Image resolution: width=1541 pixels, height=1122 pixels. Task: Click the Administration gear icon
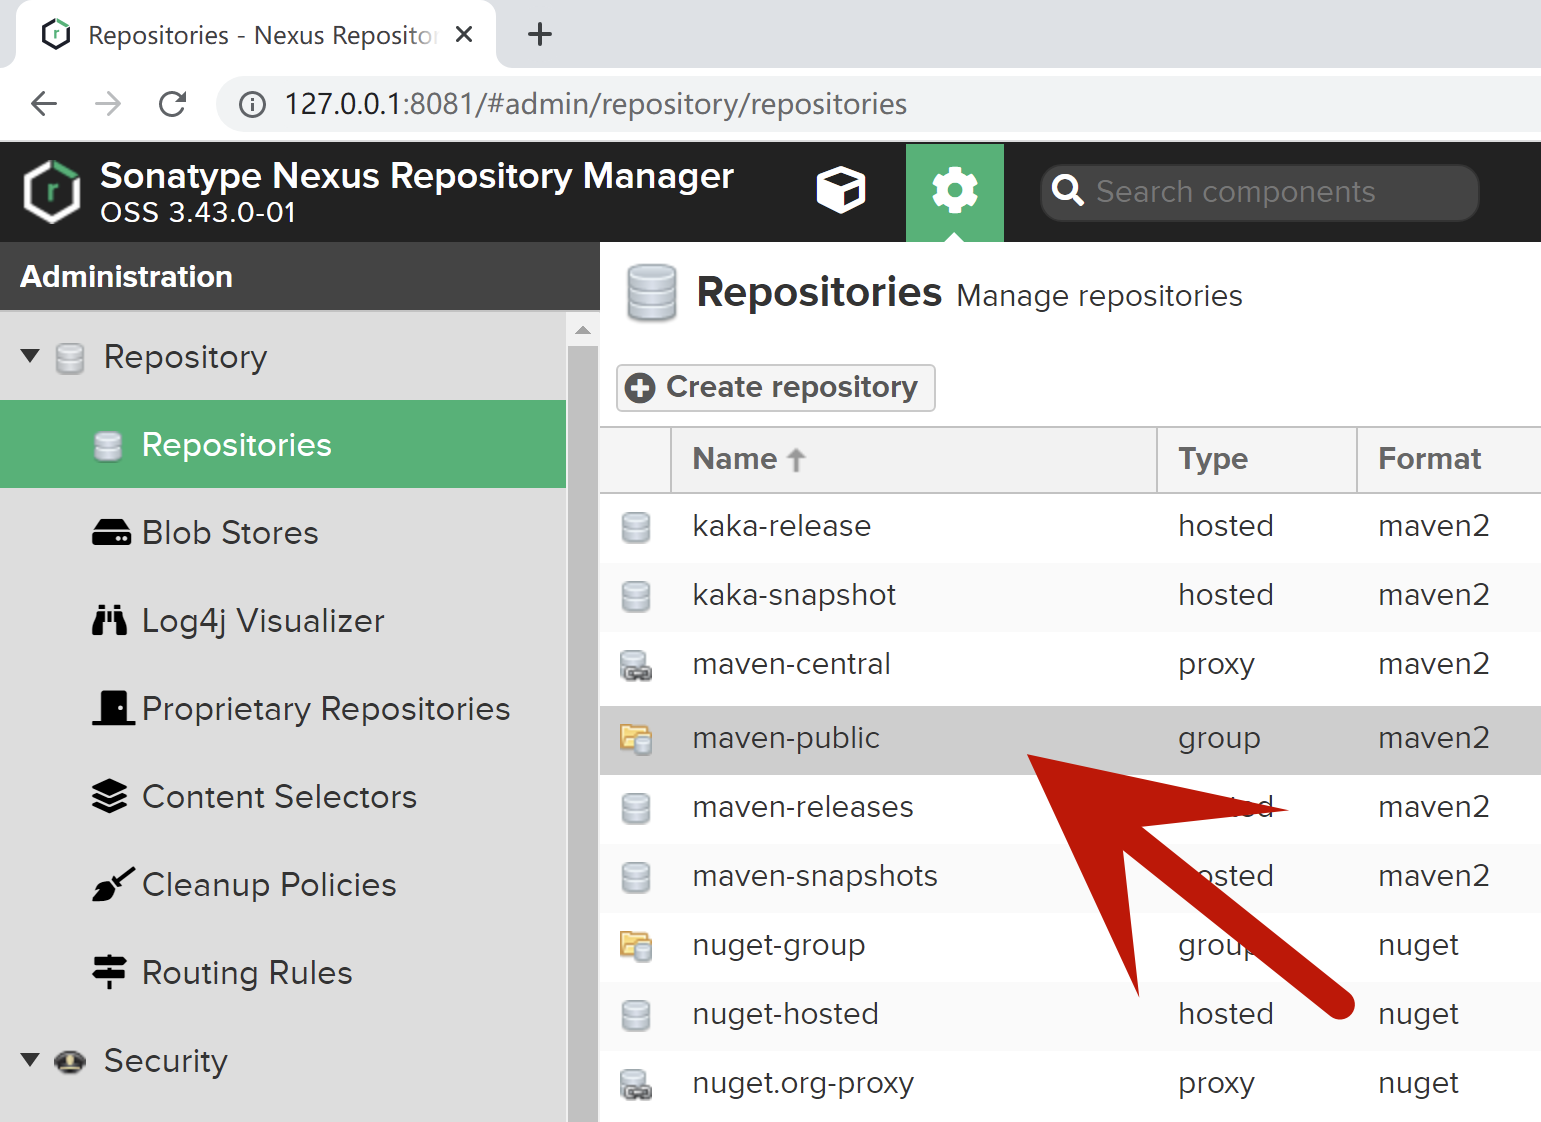click(954, 190)
